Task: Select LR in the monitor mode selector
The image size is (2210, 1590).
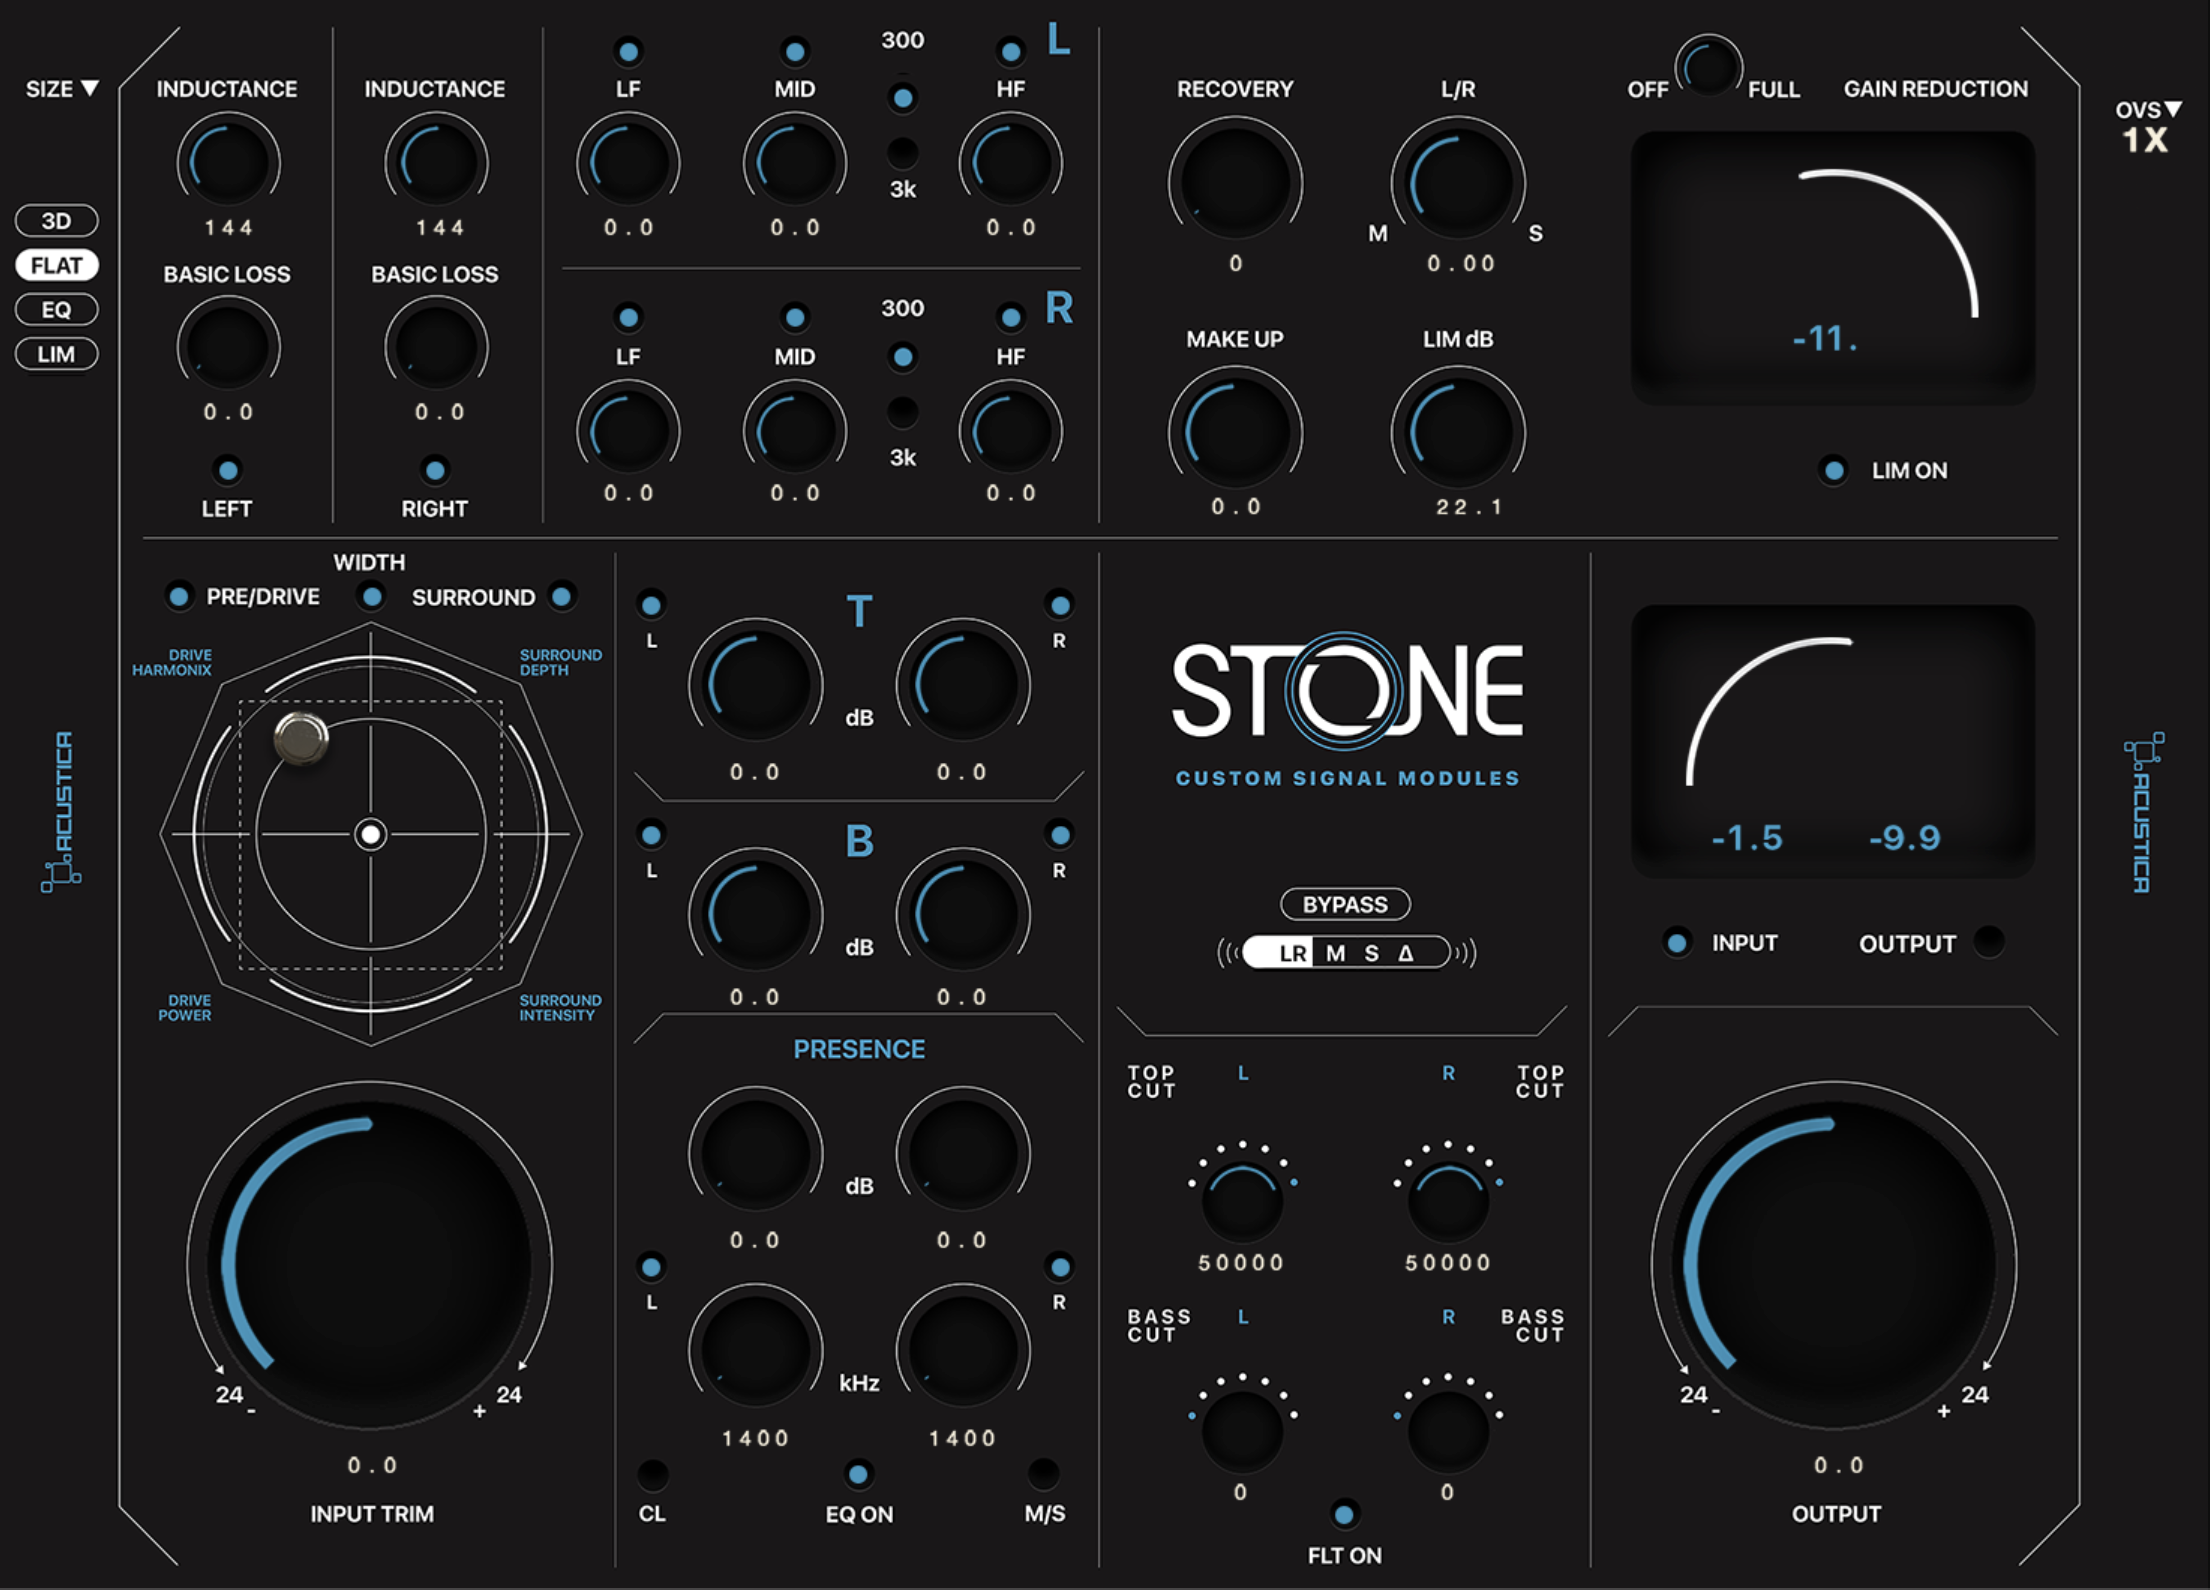Action: click(1292, 953)
